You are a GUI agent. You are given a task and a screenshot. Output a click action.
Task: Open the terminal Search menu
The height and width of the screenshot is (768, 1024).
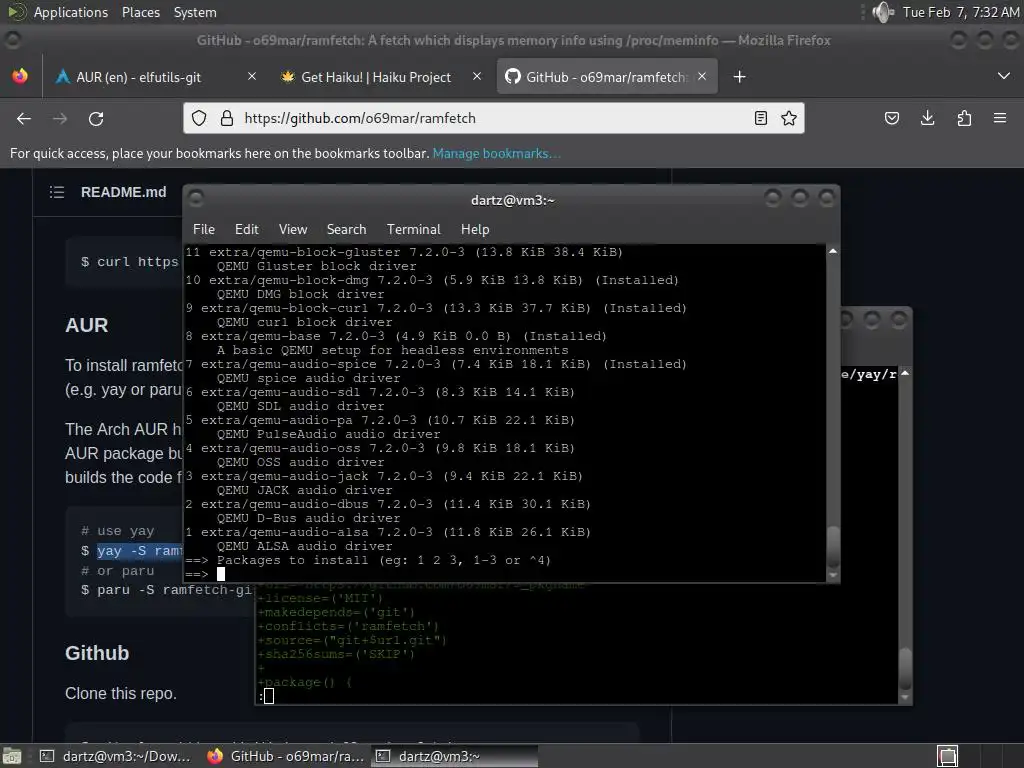(346, 229)
